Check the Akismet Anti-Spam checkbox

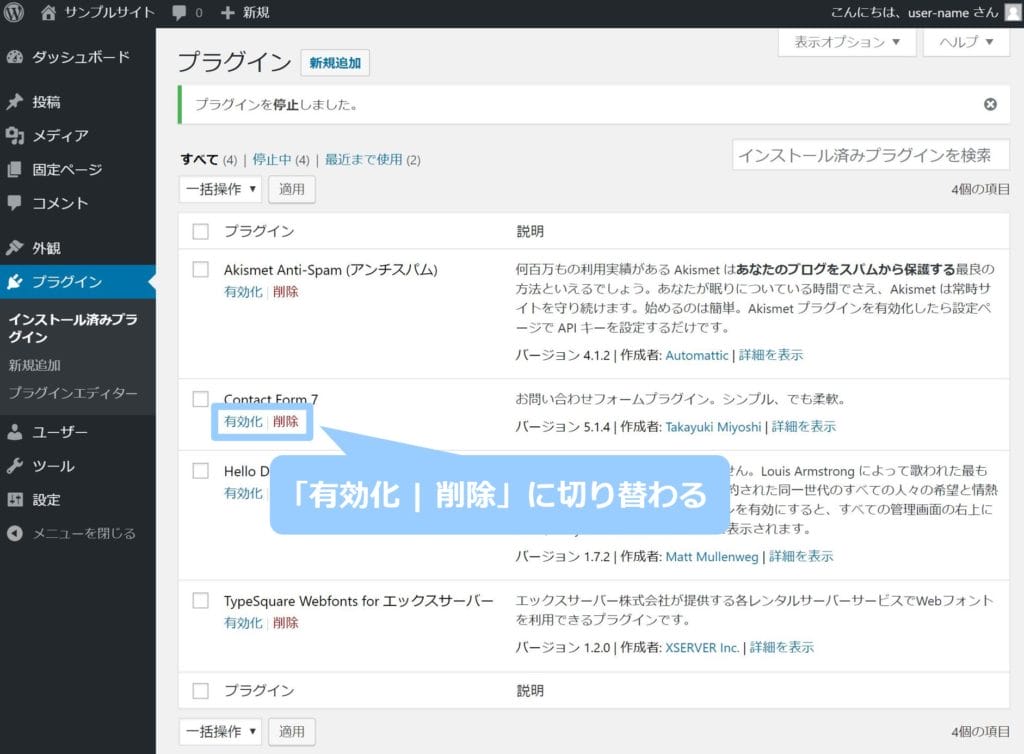[x=201, y=270]
